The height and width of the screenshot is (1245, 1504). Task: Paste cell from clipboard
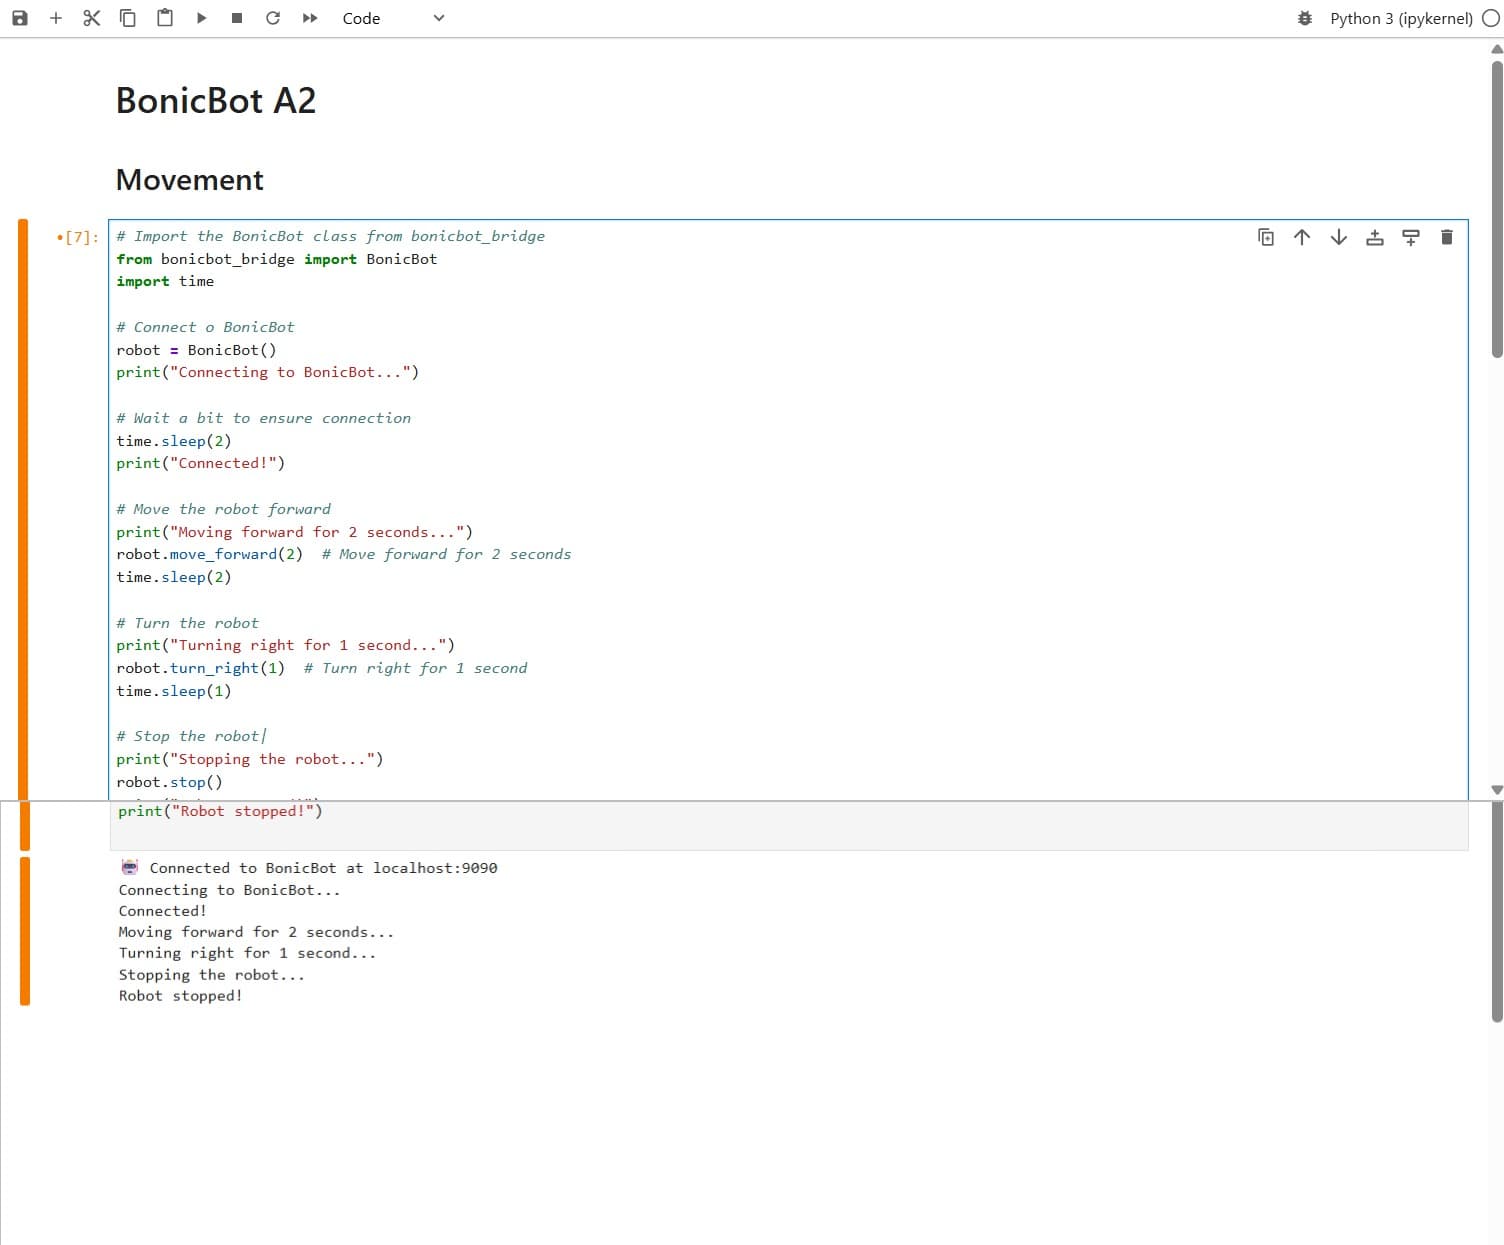pos(165,17)
